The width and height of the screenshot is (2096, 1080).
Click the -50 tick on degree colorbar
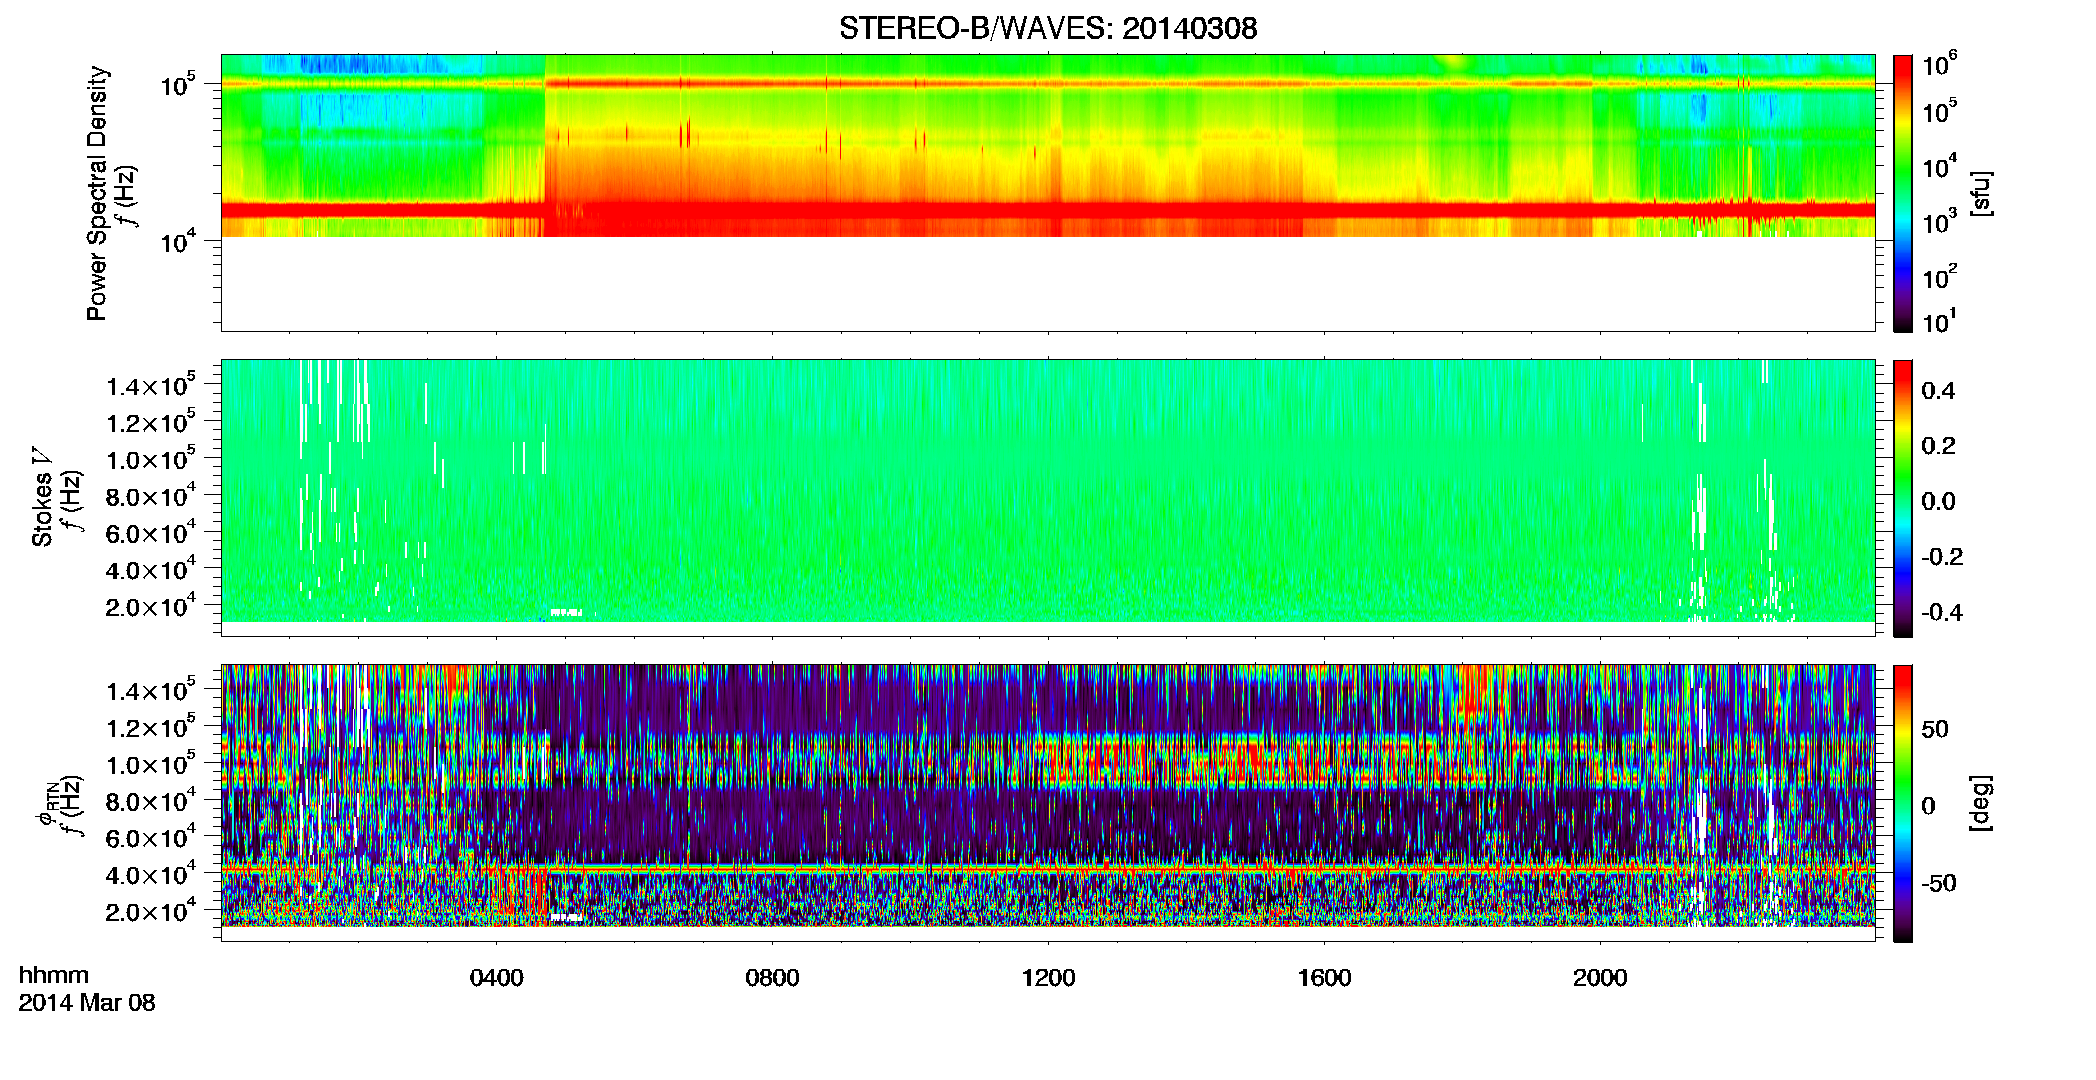(1938, 883)
